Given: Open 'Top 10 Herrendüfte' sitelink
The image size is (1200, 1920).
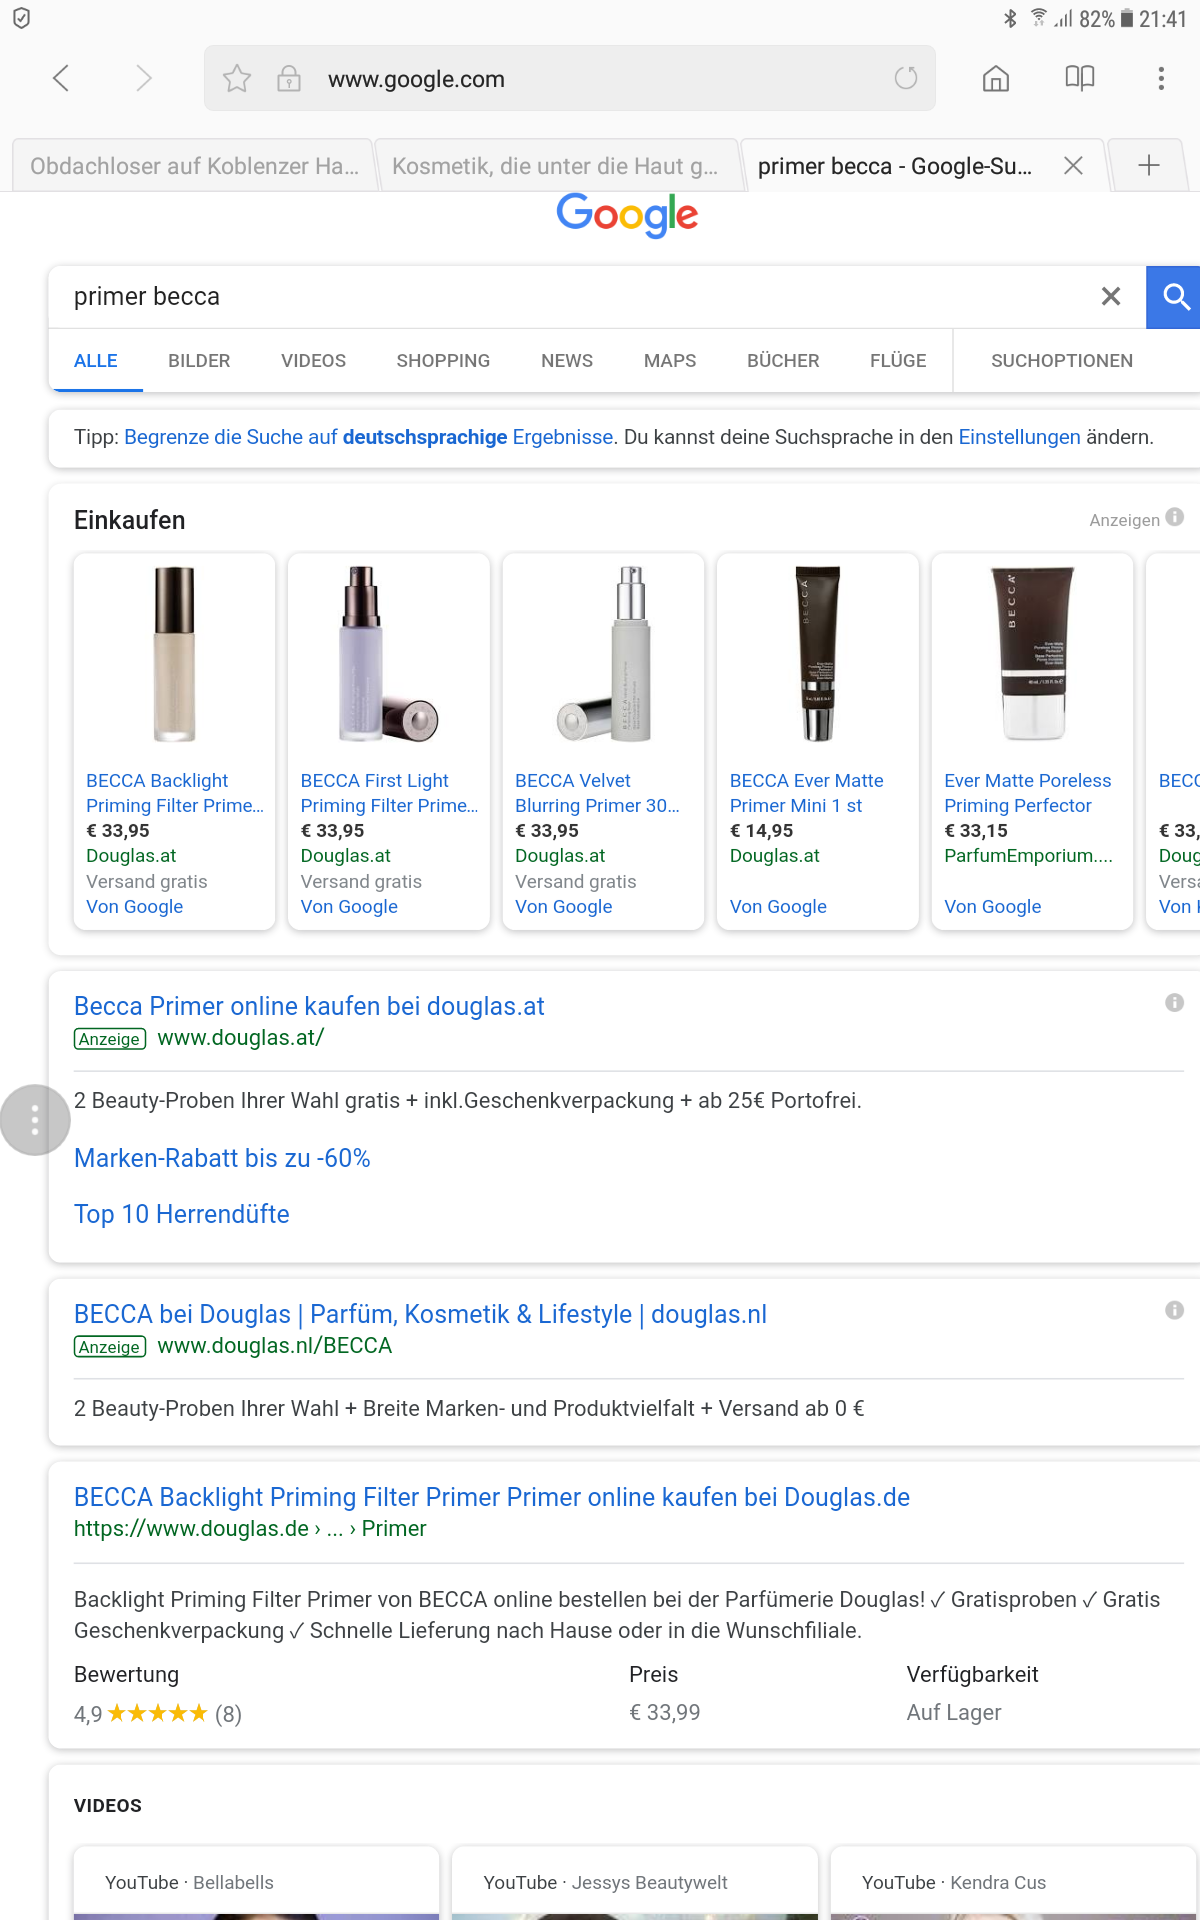Looking at the screenshot, I should tap(182, 1214).
